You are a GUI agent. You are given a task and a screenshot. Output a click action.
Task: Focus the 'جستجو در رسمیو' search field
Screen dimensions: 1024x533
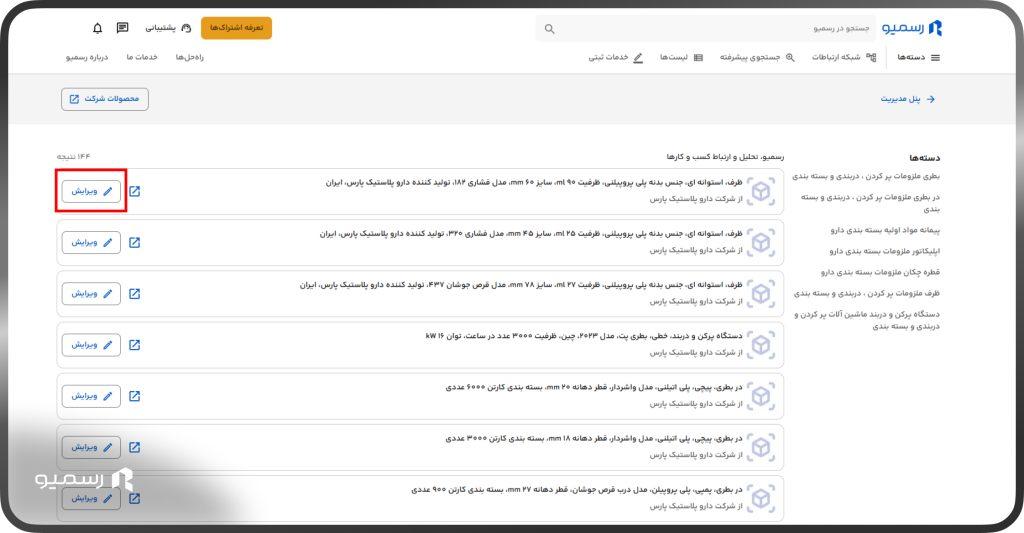(x=705, y=29)
